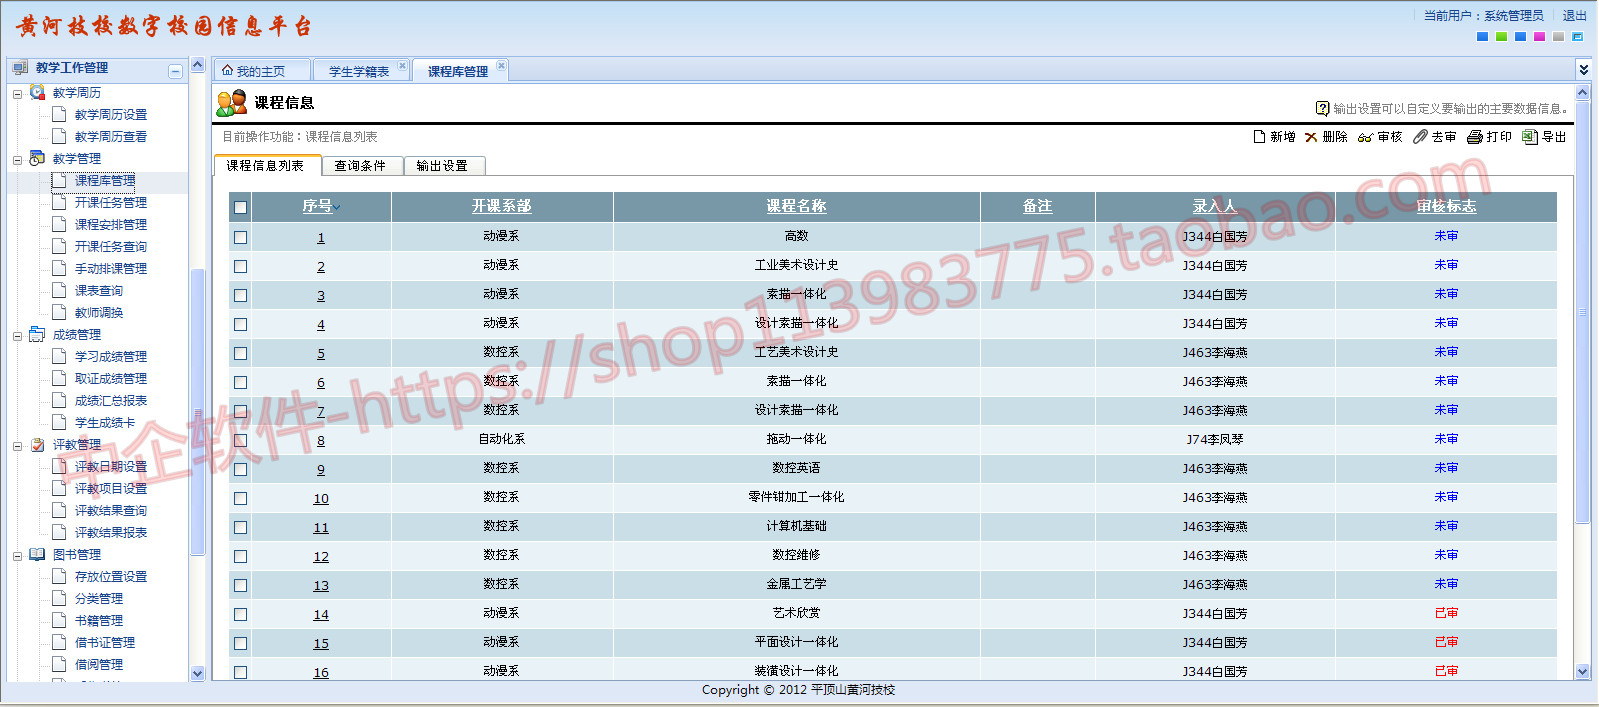The width and height of the screenshot is (1599, 707).
Task: Click the down arrow of the sidebar scrollbar
Action: [197, 674]
